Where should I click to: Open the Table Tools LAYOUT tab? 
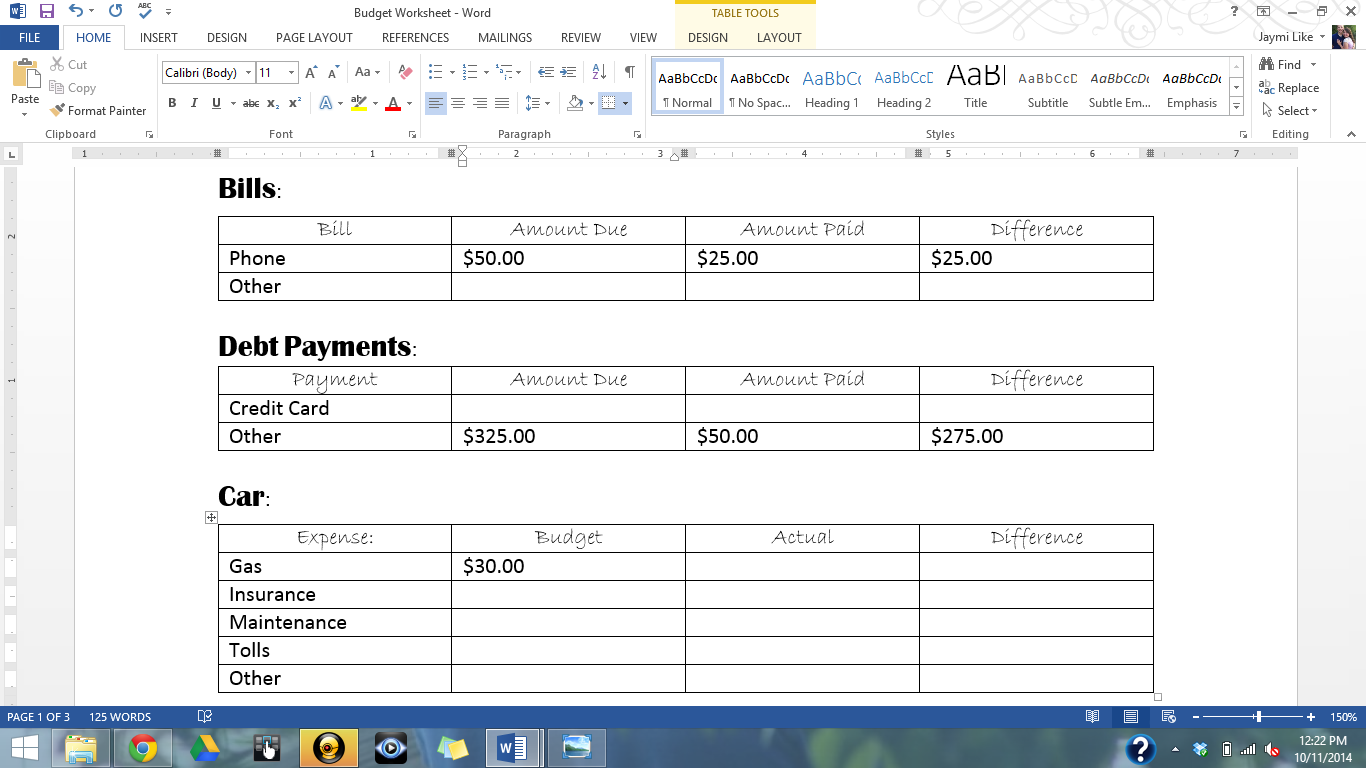[x=779, y=38]
